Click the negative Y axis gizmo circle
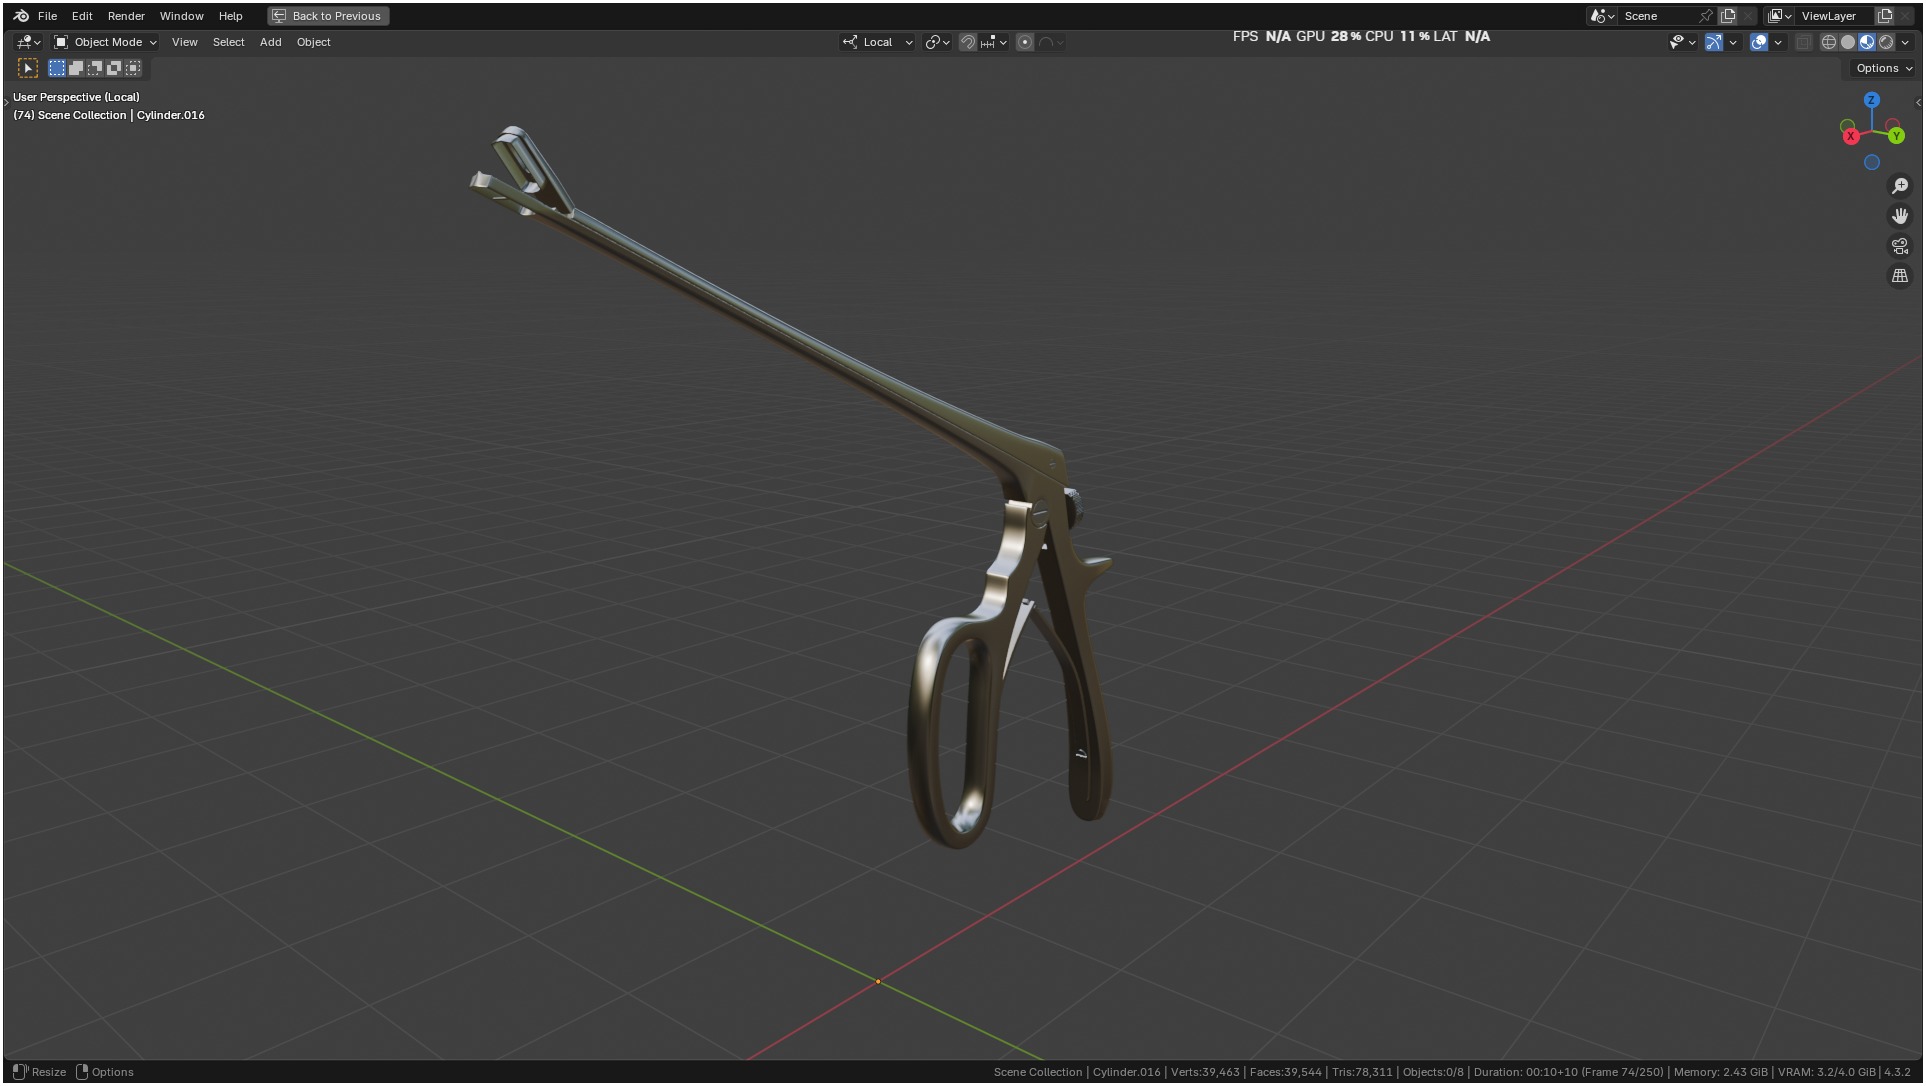1926x1086 pixels. 1847,126
